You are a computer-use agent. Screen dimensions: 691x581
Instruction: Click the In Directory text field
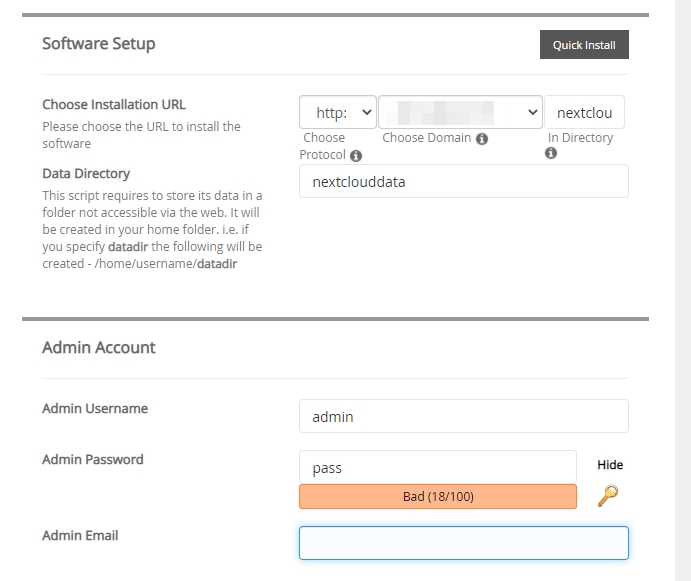tap(584, 113)
